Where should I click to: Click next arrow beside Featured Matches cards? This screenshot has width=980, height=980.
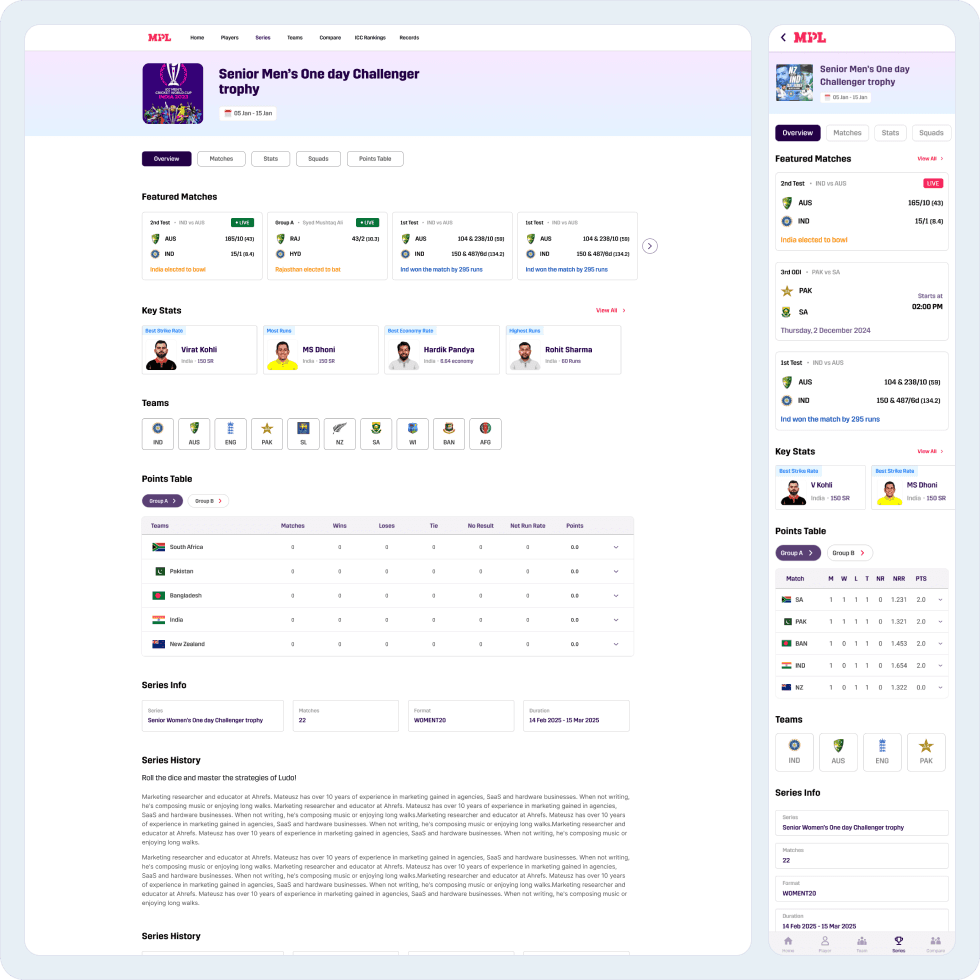pyautogui.click(x=650, y=246)
